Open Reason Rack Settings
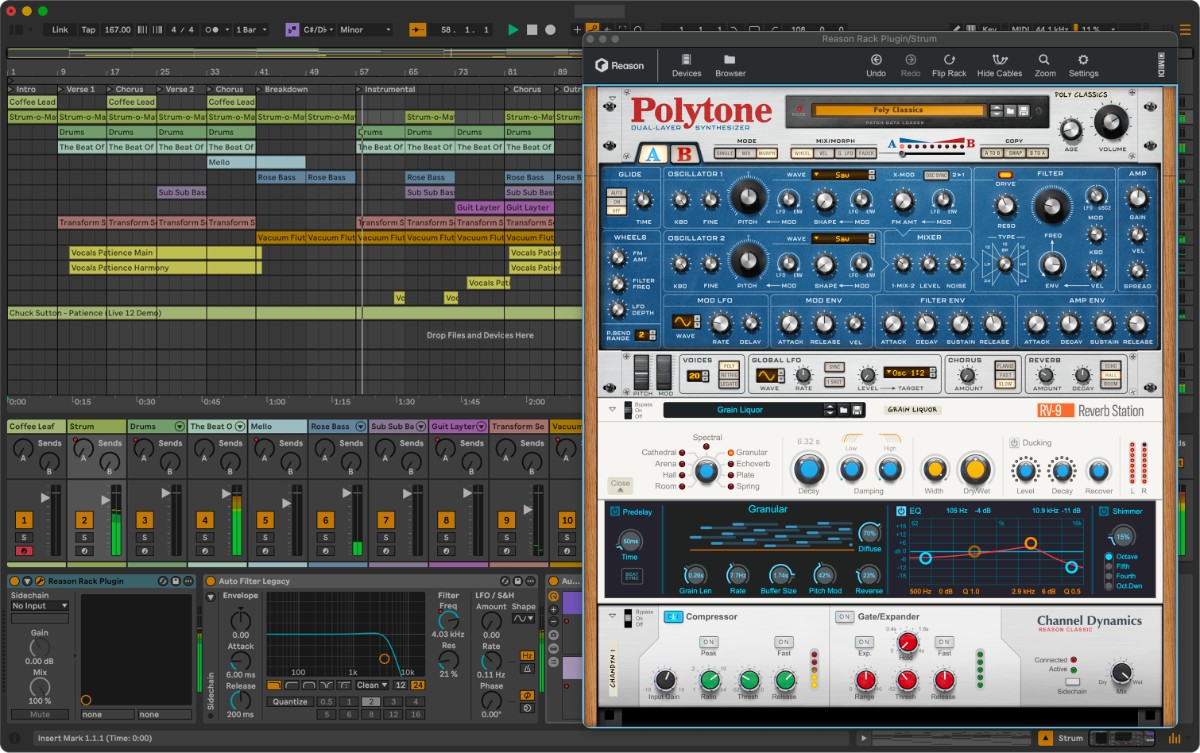Viewport: 1200px width, 753px height. pos(1083,65)
